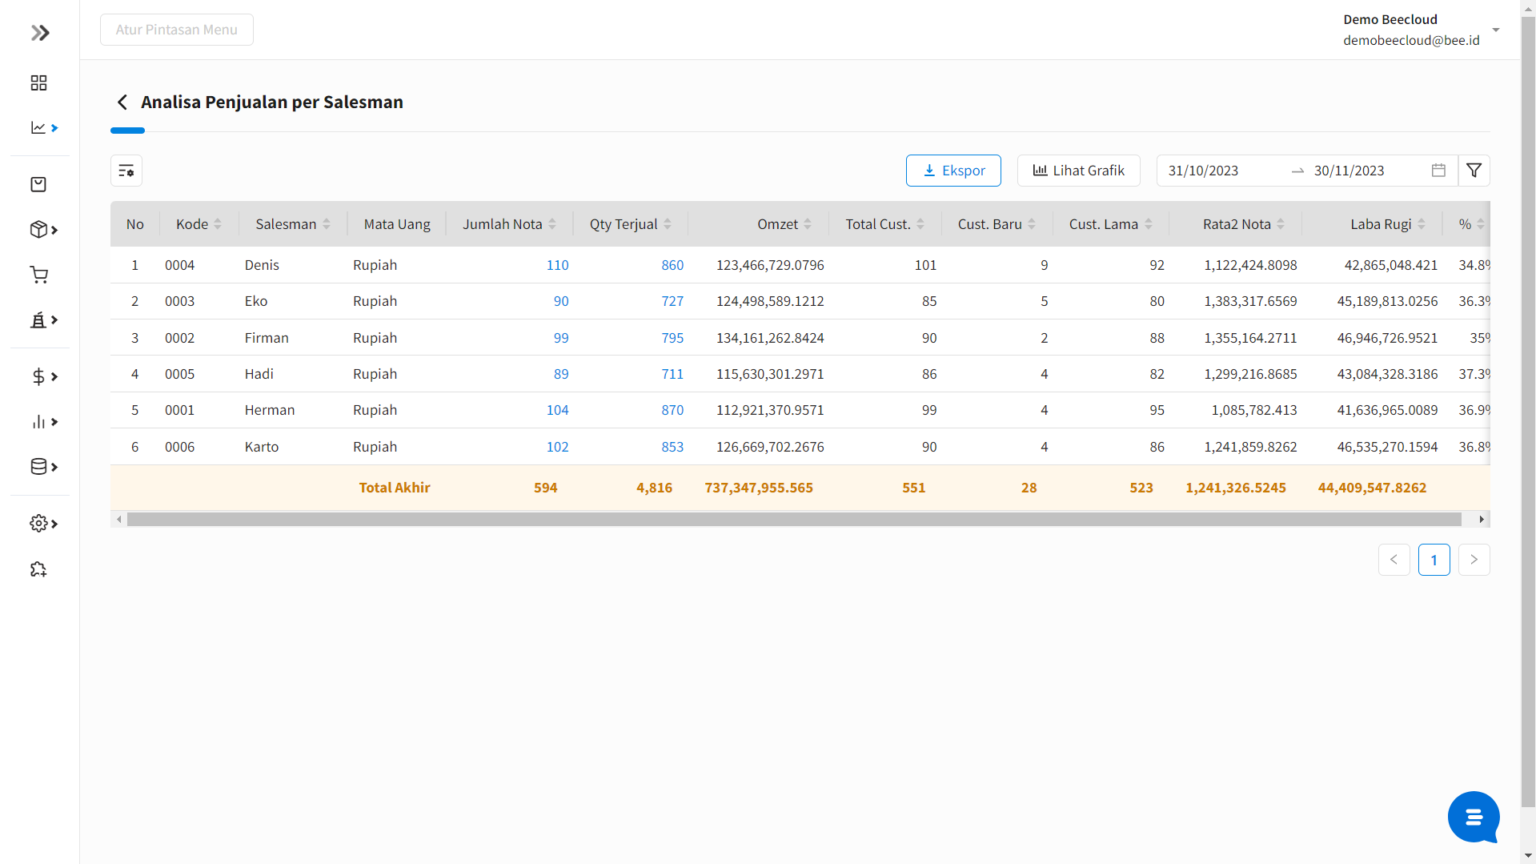Open the chat support bubble

(1473, 817)
